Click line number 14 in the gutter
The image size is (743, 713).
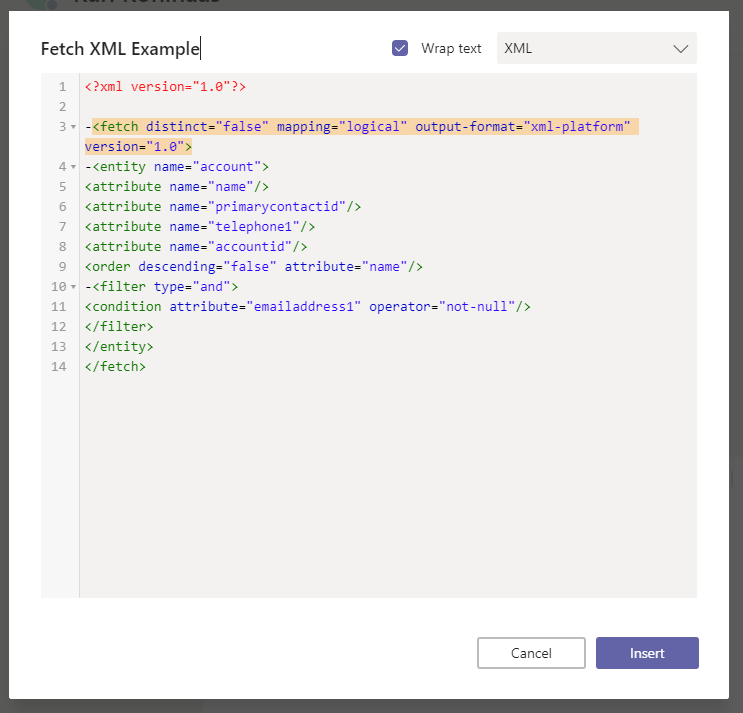[59, 366]
